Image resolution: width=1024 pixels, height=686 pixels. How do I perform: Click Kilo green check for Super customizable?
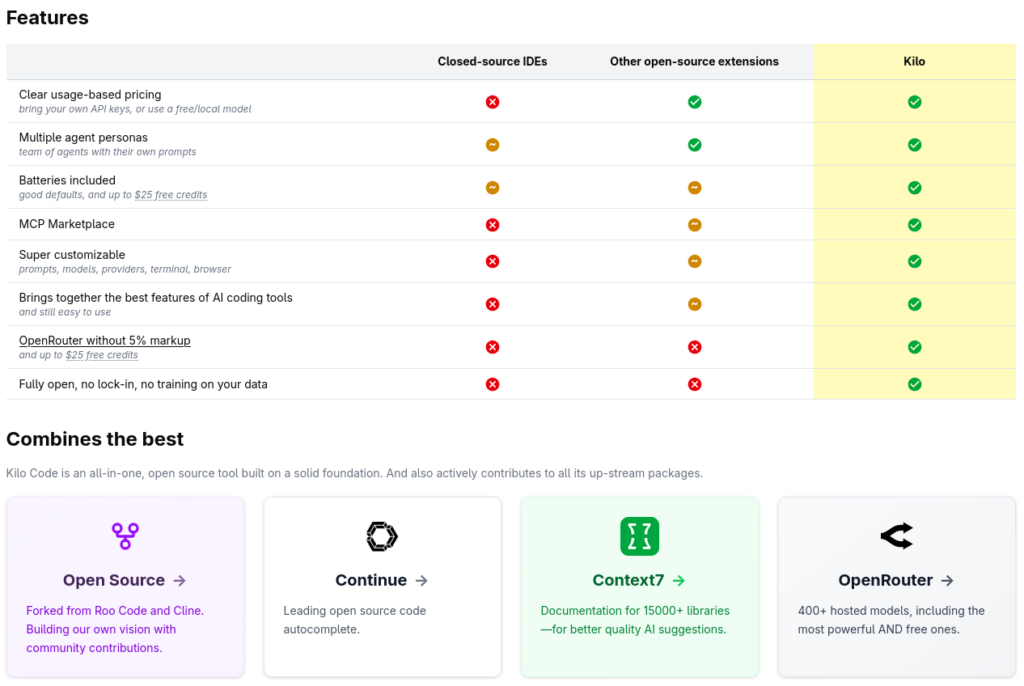click(x=914, y=261)
